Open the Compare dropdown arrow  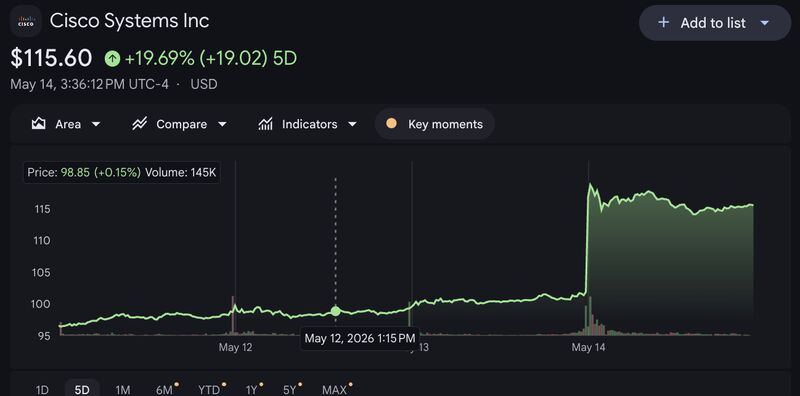pos(222,125)
